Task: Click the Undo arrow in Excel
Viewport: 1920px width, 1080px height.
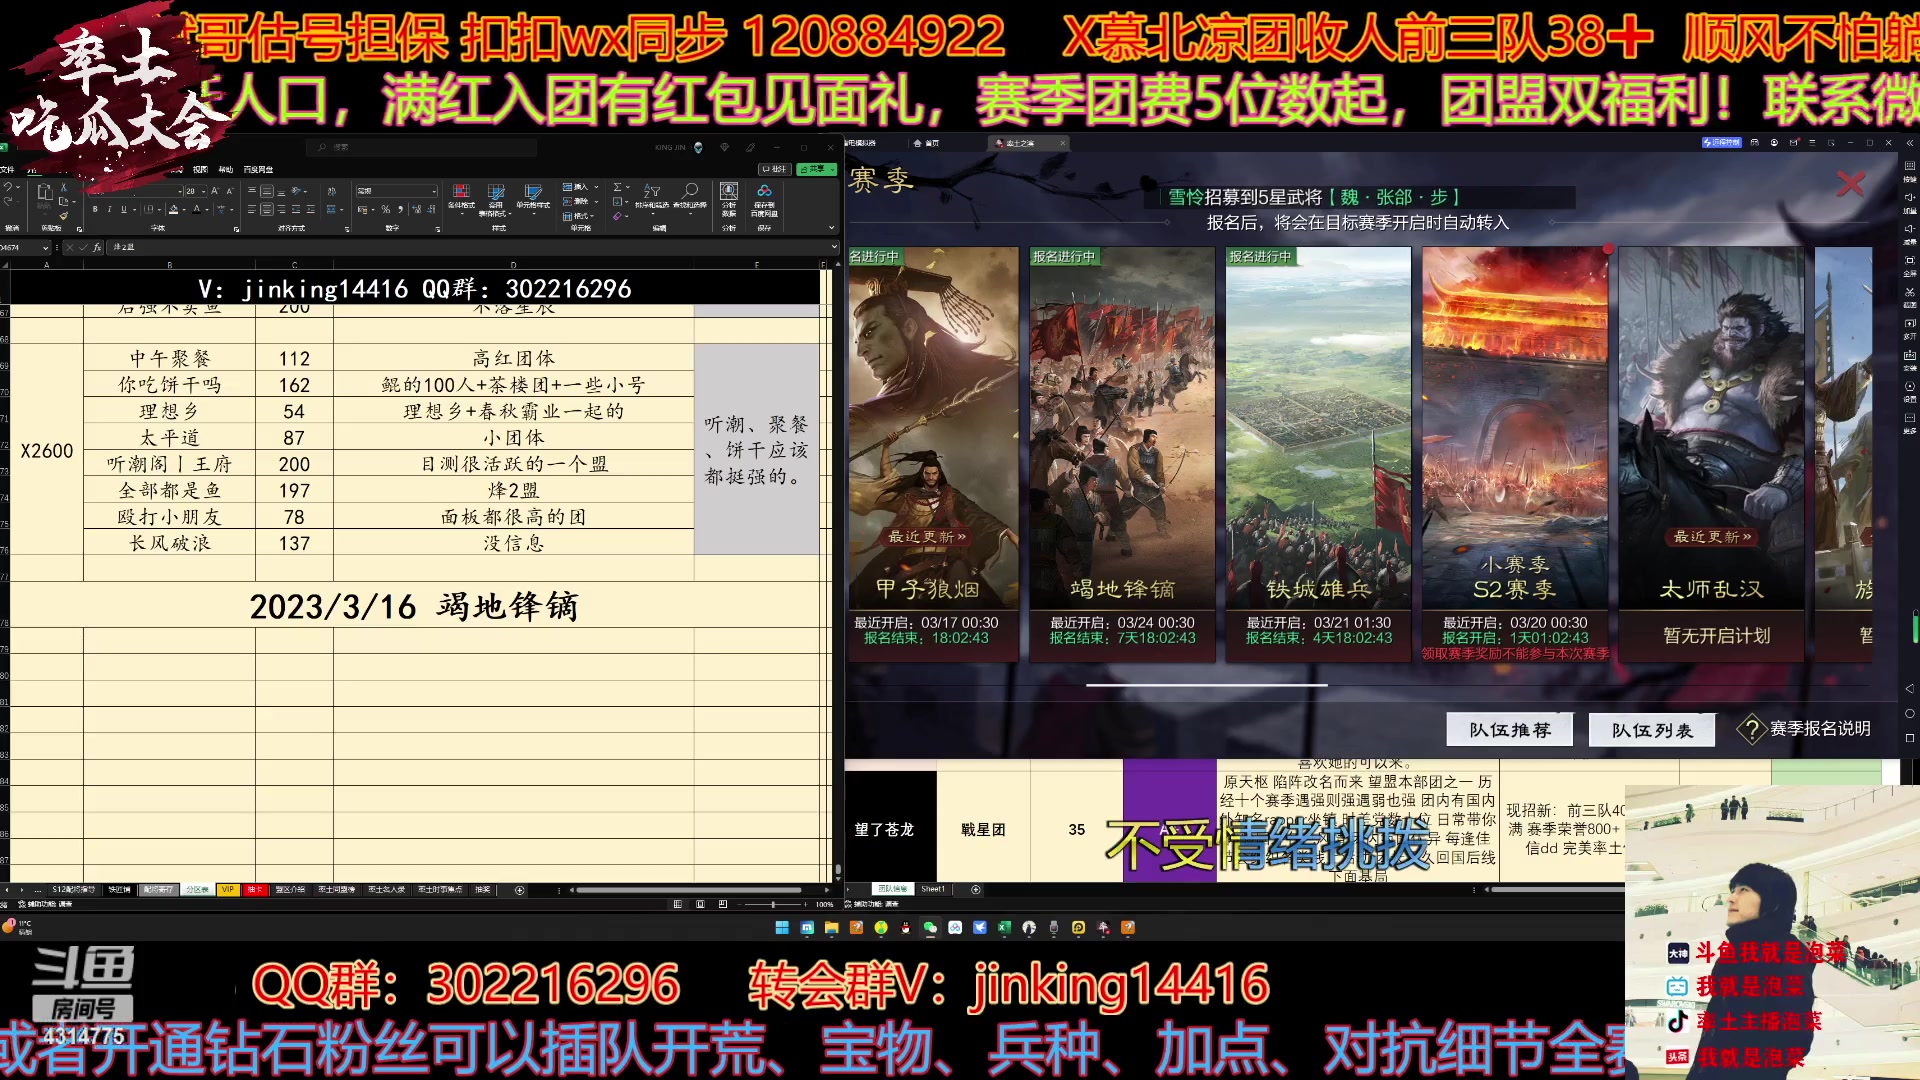Action: point(8,187)
